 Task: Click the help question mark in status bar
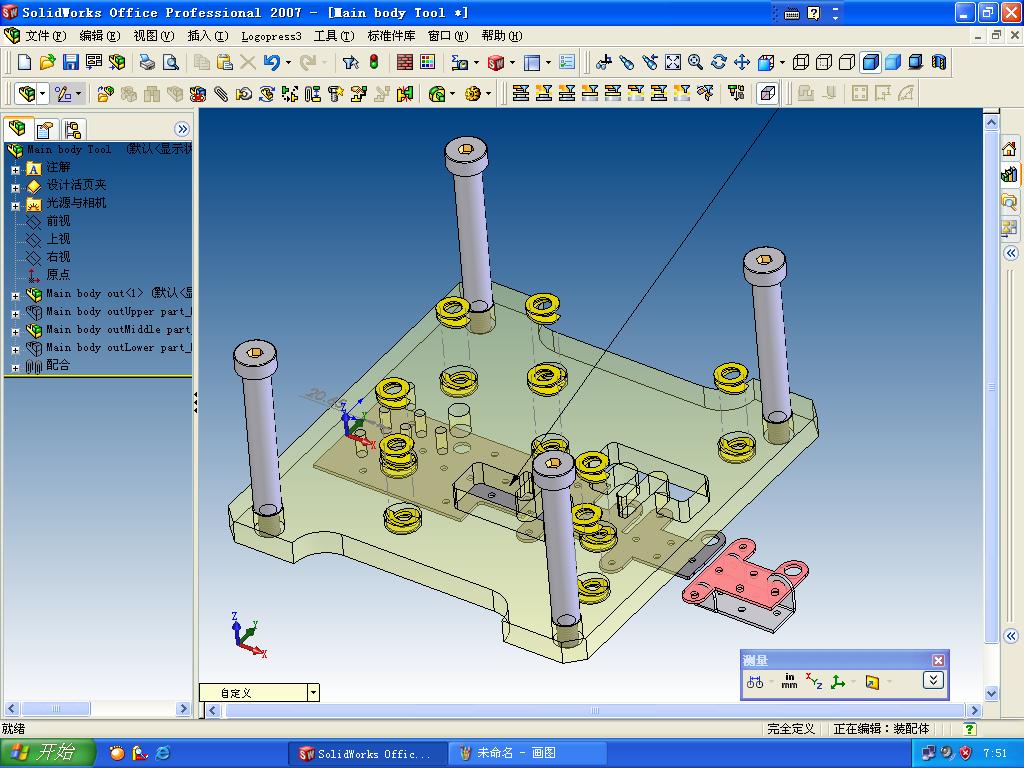tap(970, 729)
